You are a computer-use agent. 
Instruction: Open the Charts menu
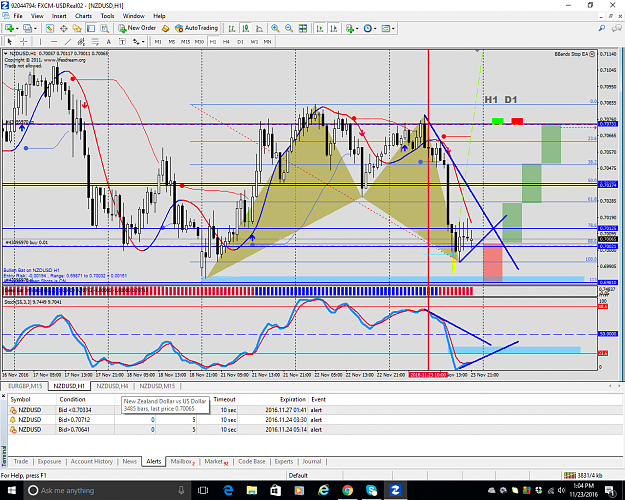point(83,16)
